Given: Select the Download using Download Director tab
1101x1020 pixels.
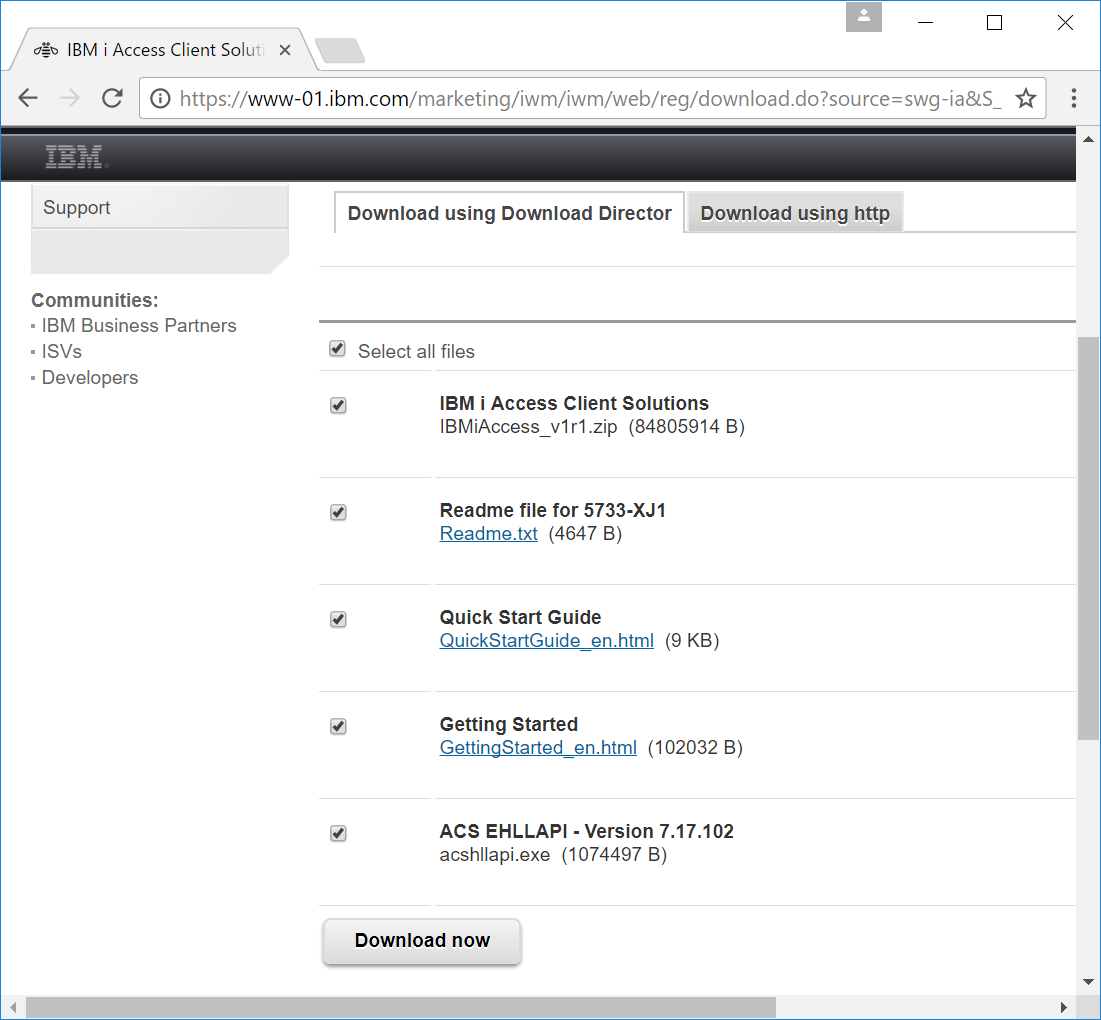Looking at the screenshot, I should pos(508,213).
